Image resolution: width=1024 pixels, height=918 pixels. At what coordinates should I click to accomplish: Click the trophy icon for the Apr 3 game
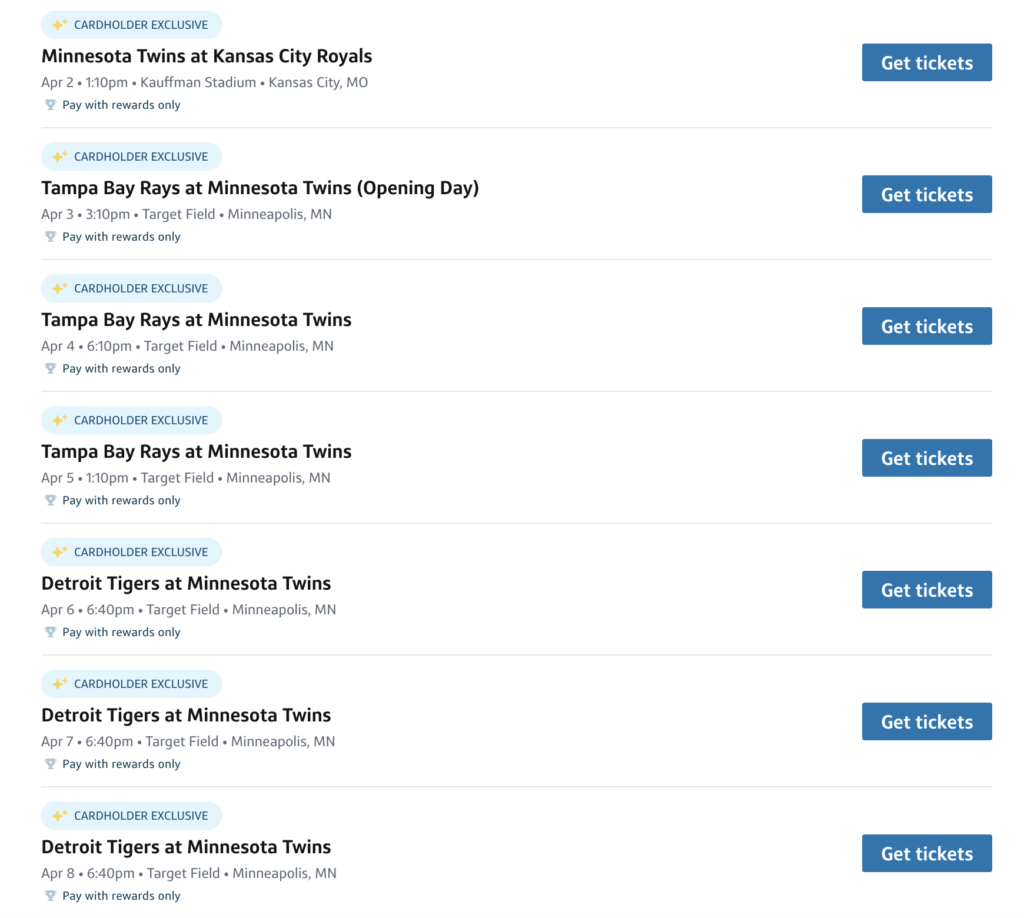(x=50, y=237)
